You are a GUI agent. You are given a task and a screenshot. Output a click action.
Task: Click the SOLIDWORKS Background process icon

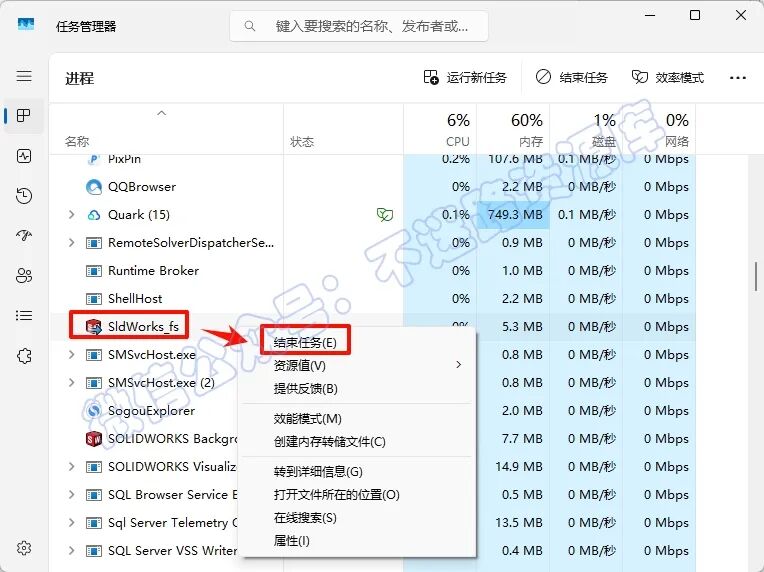[94, 439]
